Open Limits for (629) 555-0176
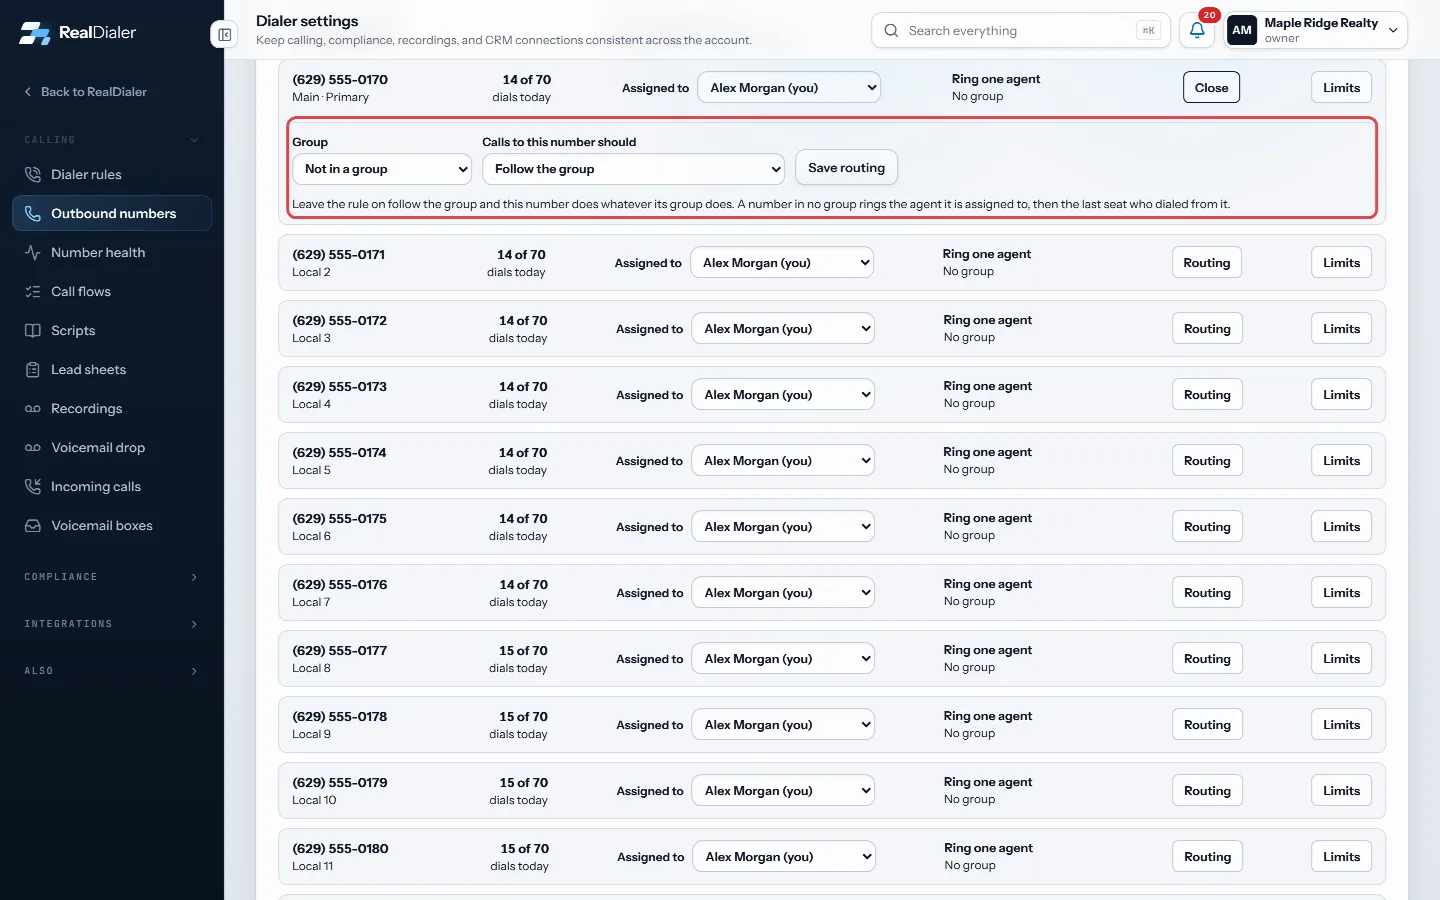The height and width of the screenshot is (900, 1440). coord(1341,593)
